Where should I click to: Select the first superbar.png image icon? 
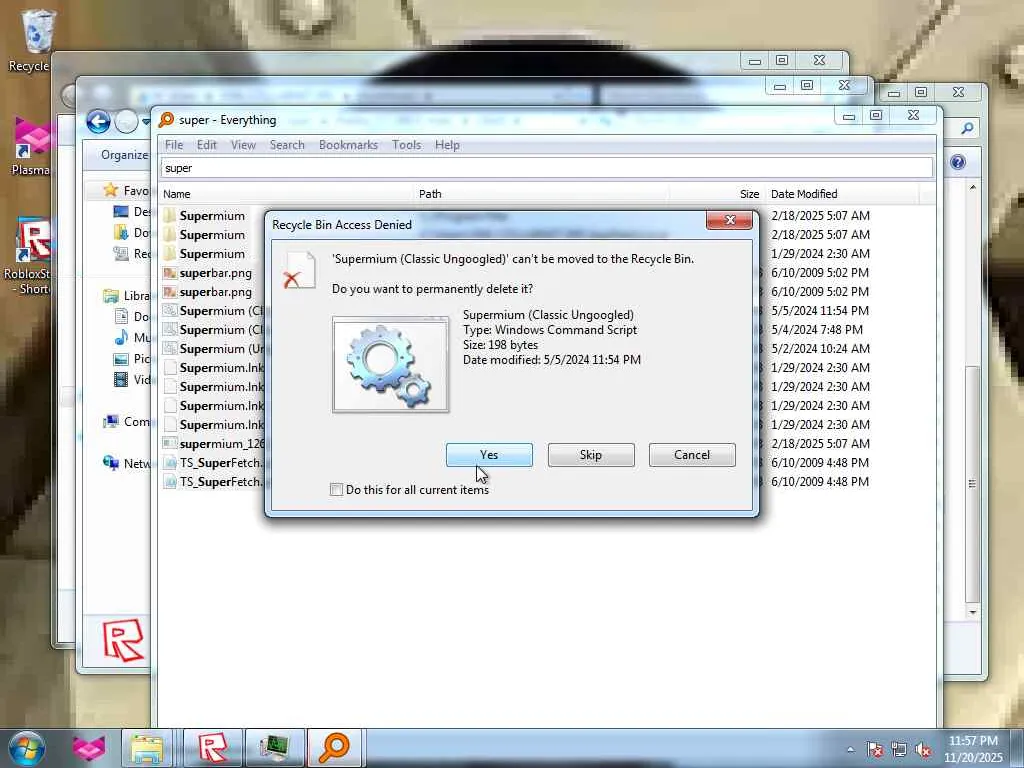(170, 273)
